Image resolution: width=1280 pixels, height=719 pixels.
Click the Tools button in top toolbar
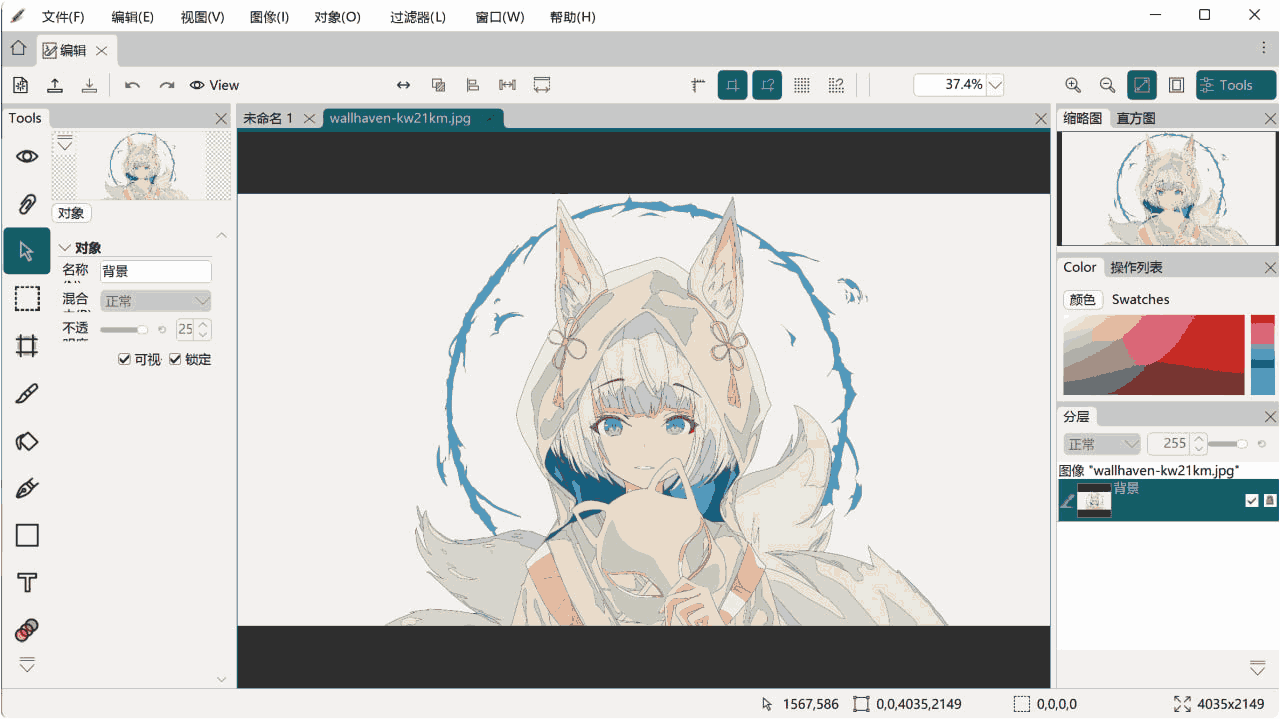(x=1236, y=85)
